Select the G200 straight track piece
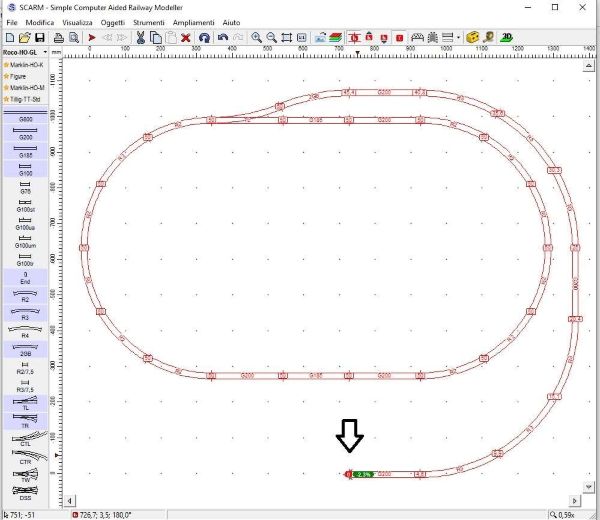 click(x=25, y=132)
